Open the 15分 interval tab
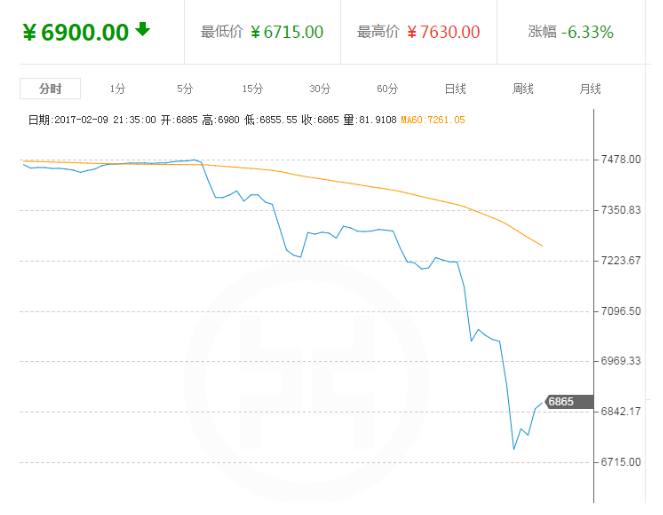The image size is (663, 515). (x=252, y=89)
